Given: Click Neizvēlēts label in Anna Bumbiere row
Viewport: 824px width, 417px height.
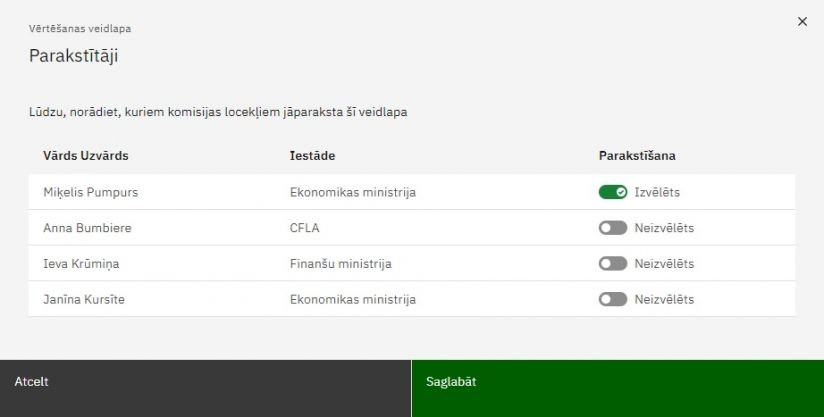Looking at the screenshot, I should pyautogui.click(x=663, y=228).
